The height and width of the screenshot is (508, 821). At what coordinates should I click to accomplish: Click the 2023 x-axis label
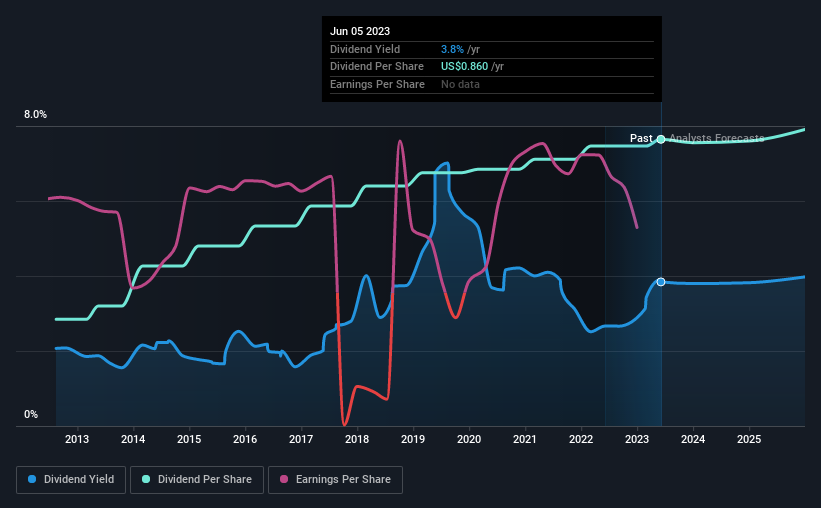click(x=637, y=439)
